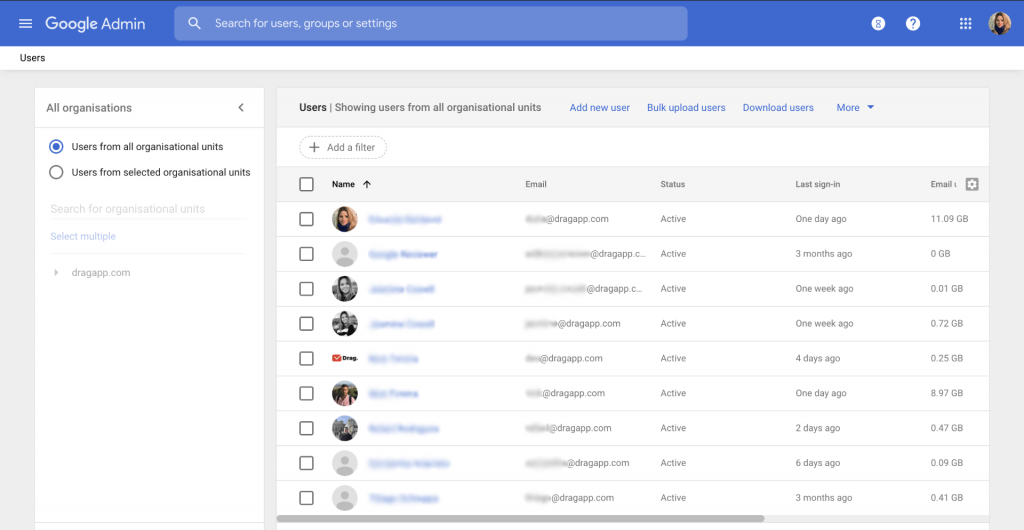Click the Drag logo user avatar
The height and width of the screenshot is (530, 1024).
(345, 358)
